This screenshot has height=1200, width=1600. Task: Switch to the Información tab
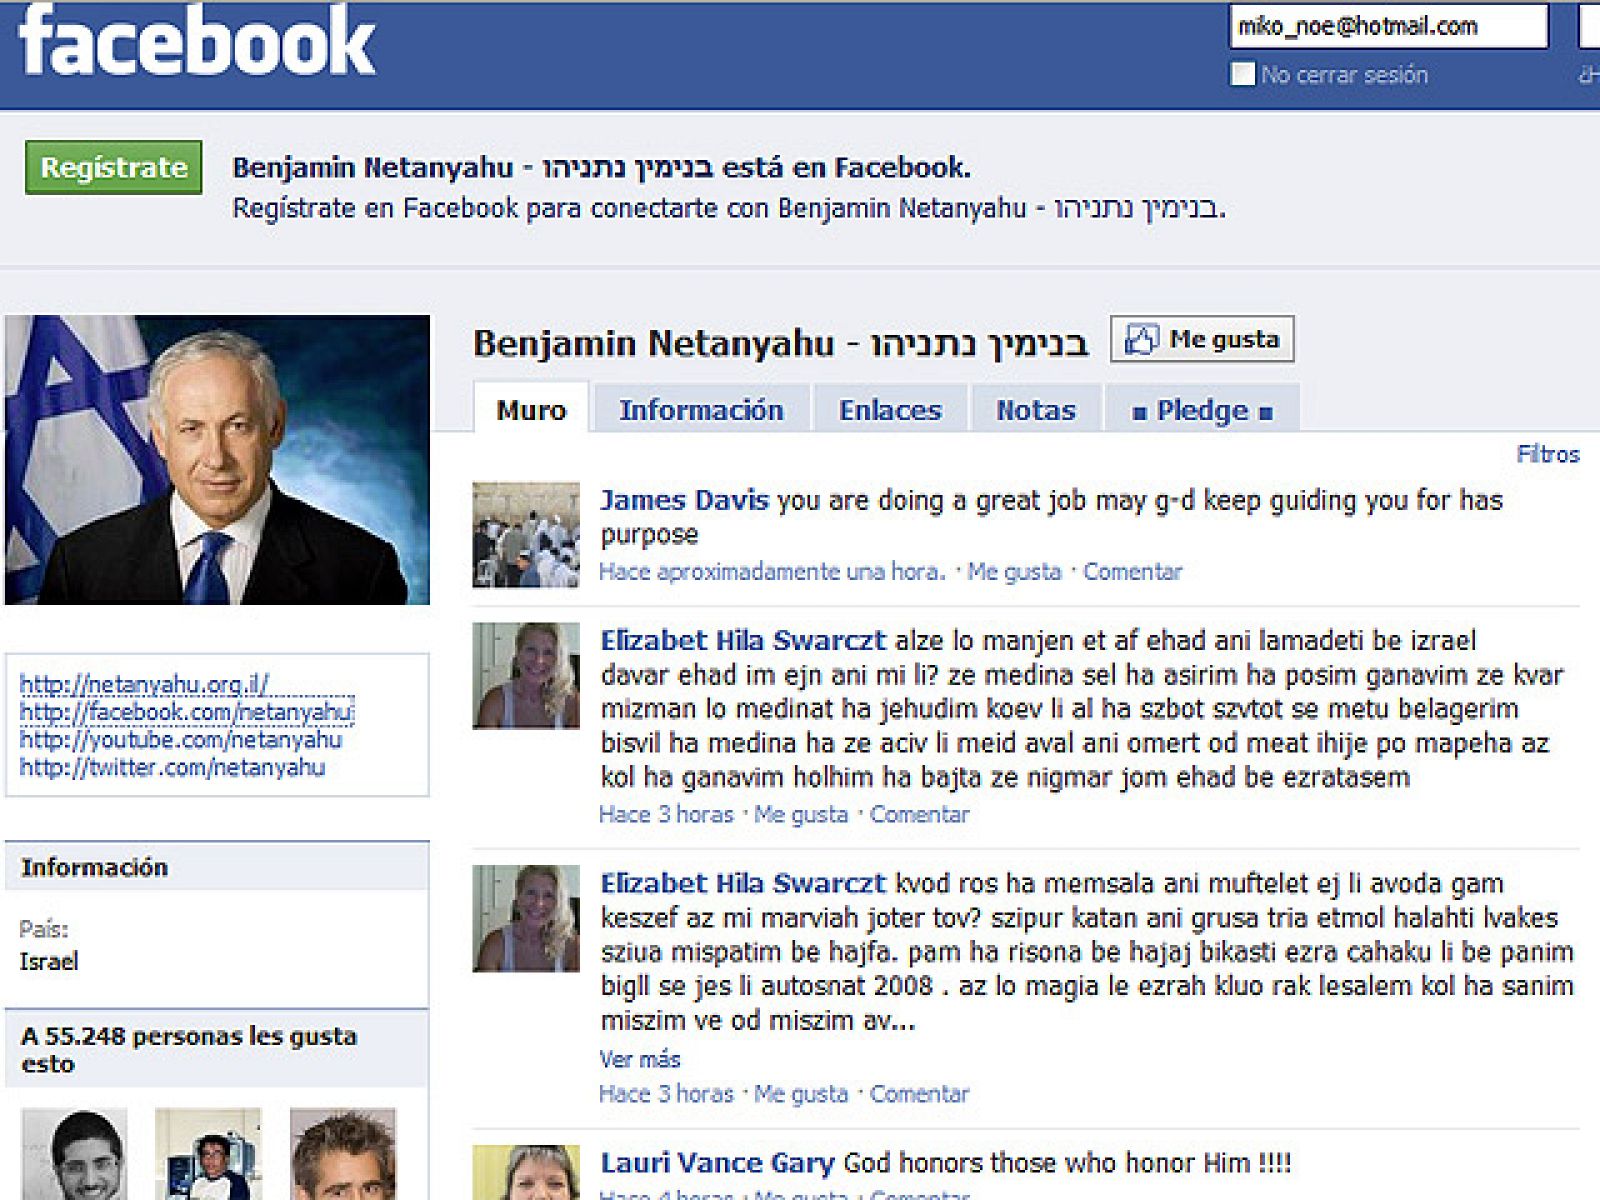pos(703,409)
